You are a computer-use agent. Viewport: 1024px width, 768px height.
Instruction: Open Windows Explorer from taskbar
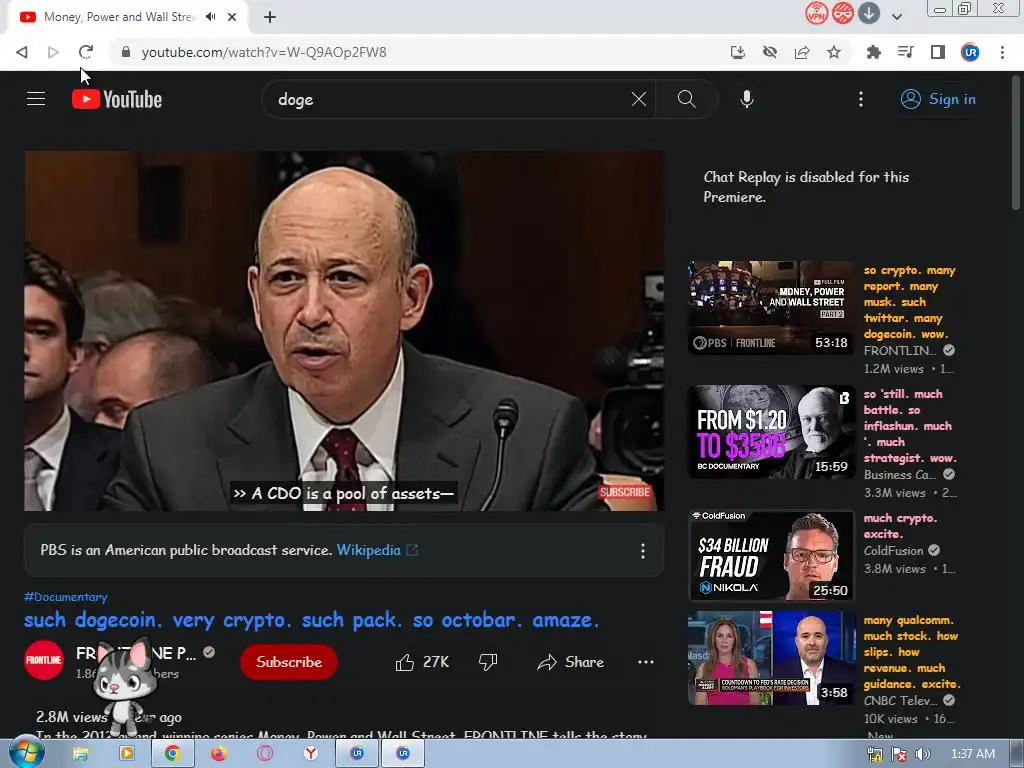tap(80, 754)
